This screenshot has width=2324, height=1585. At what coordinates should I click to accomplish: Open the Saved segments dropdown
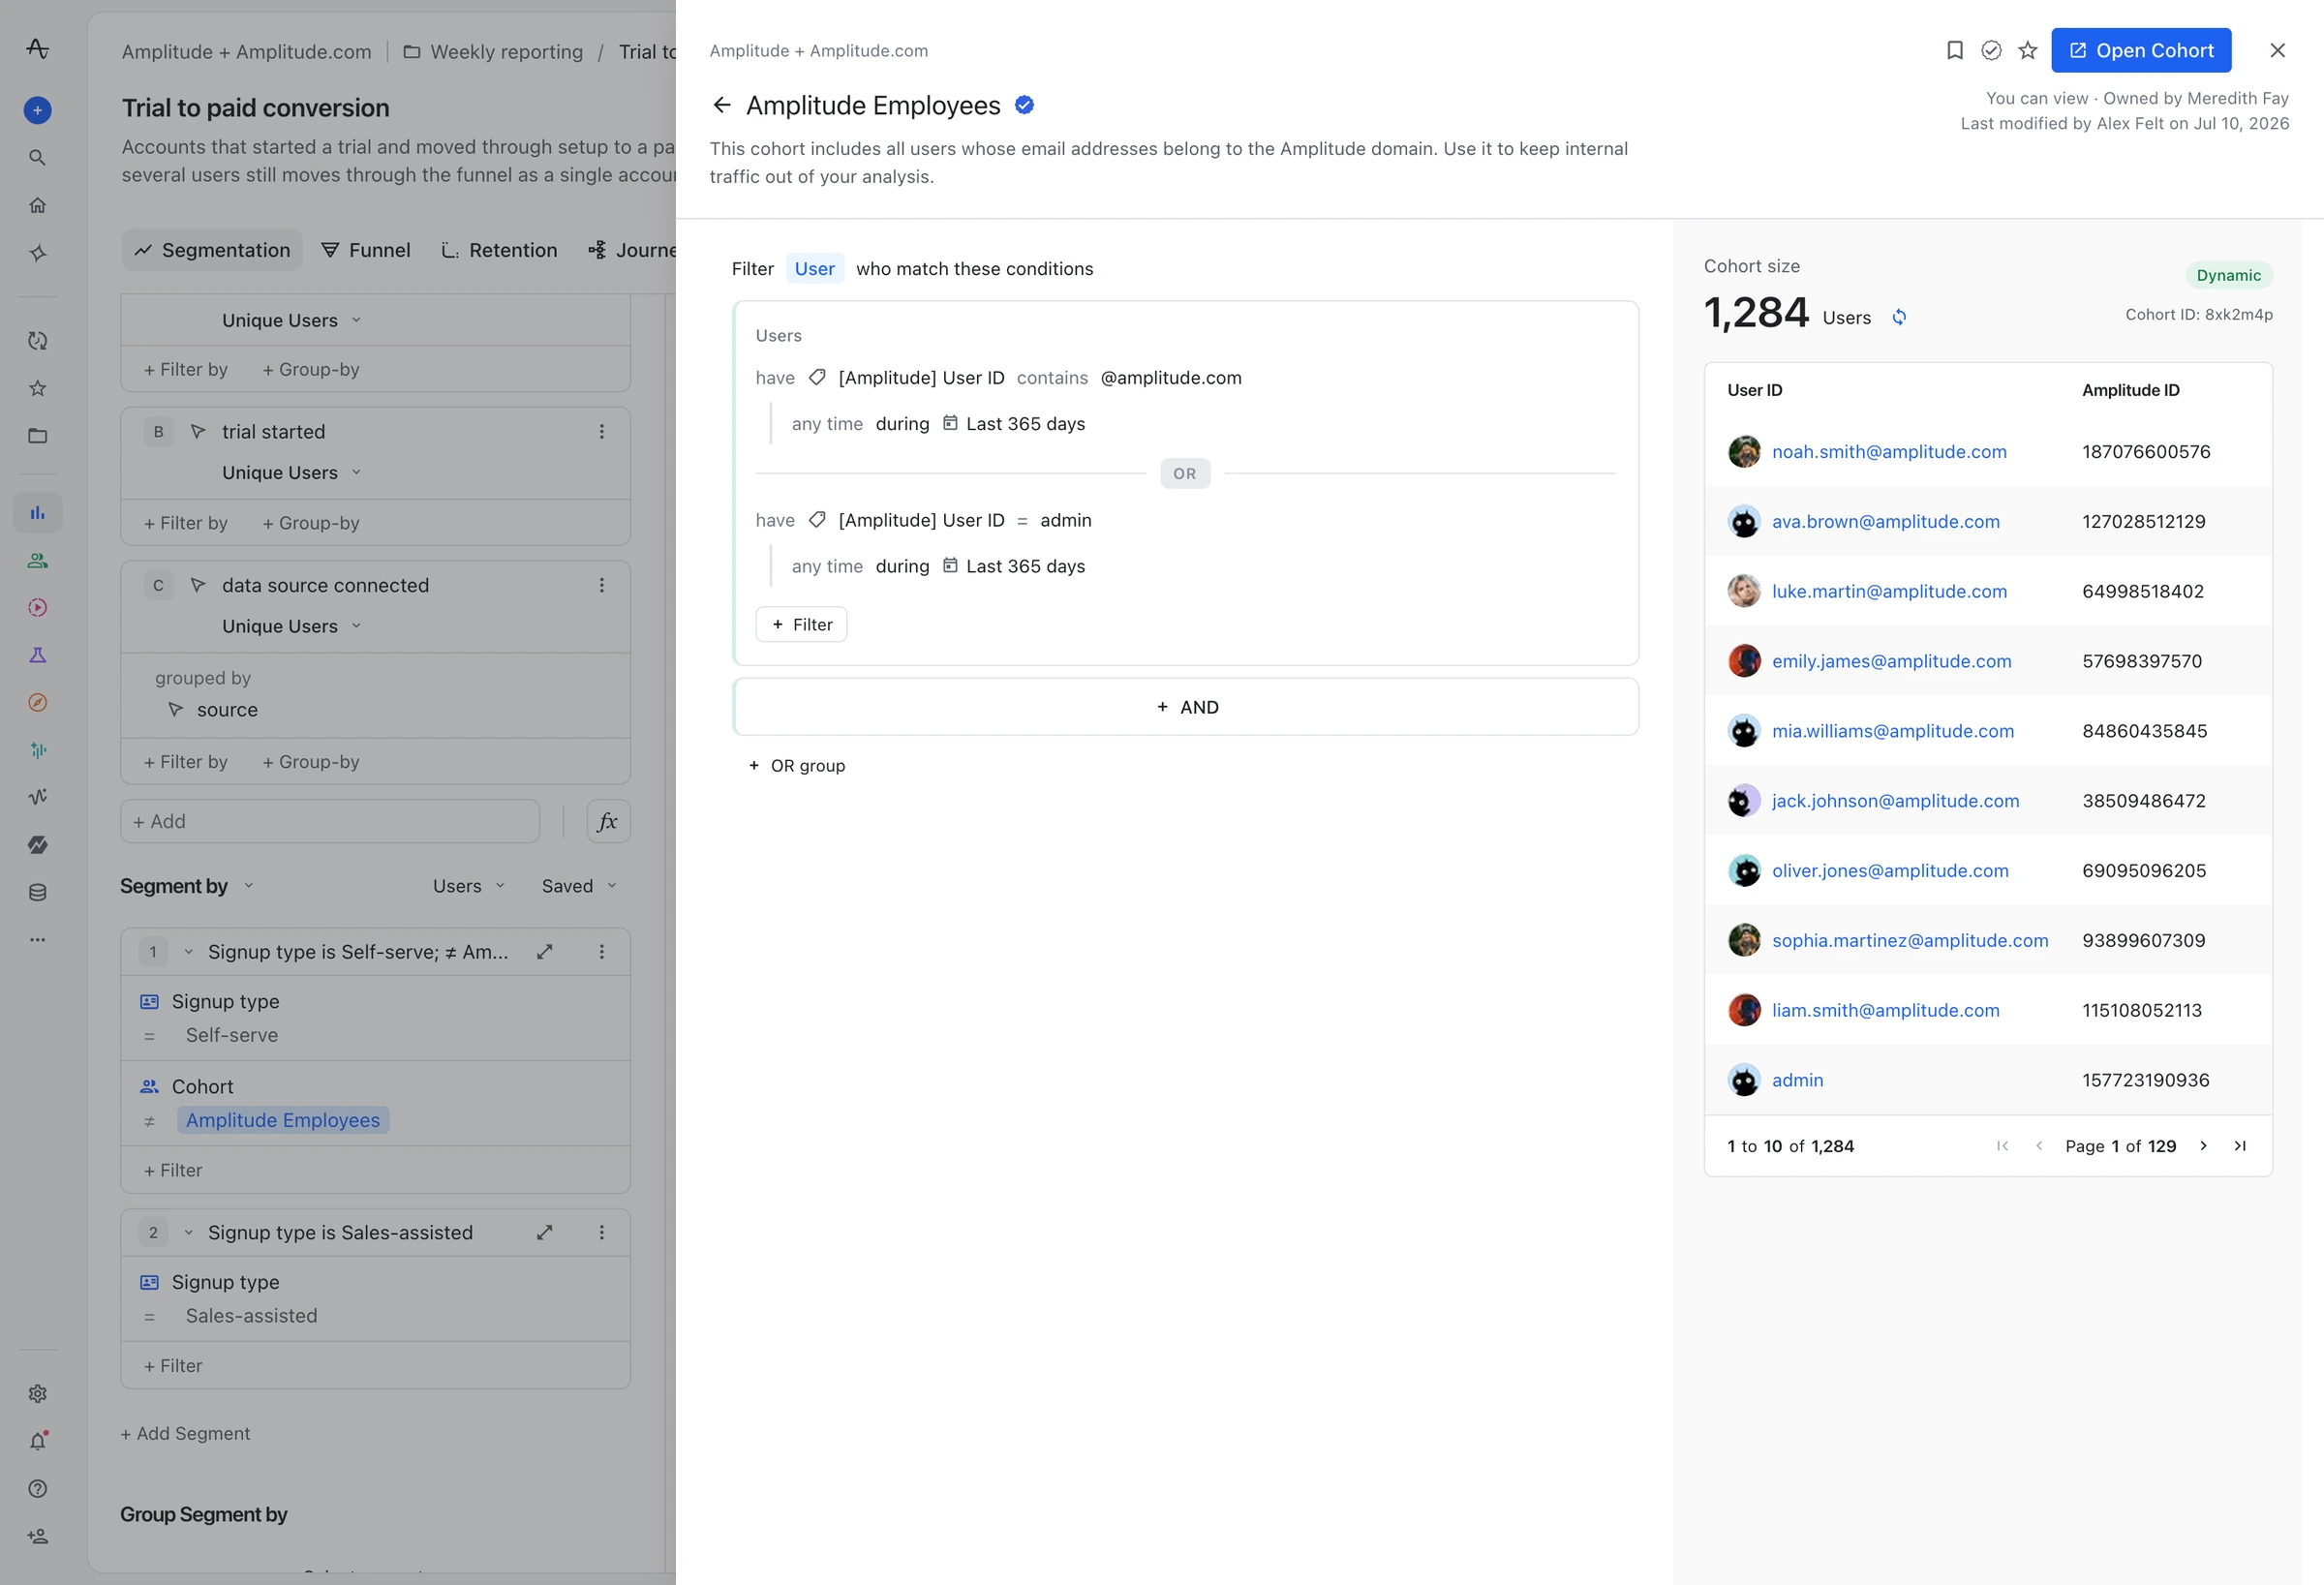579,886
